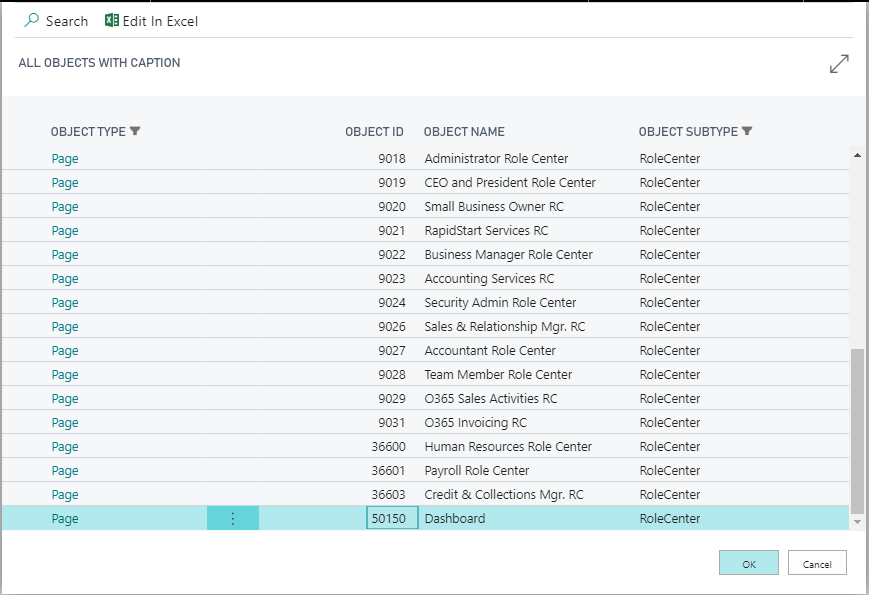Click Page link in Accounting Services RC row

pos(65,279)
